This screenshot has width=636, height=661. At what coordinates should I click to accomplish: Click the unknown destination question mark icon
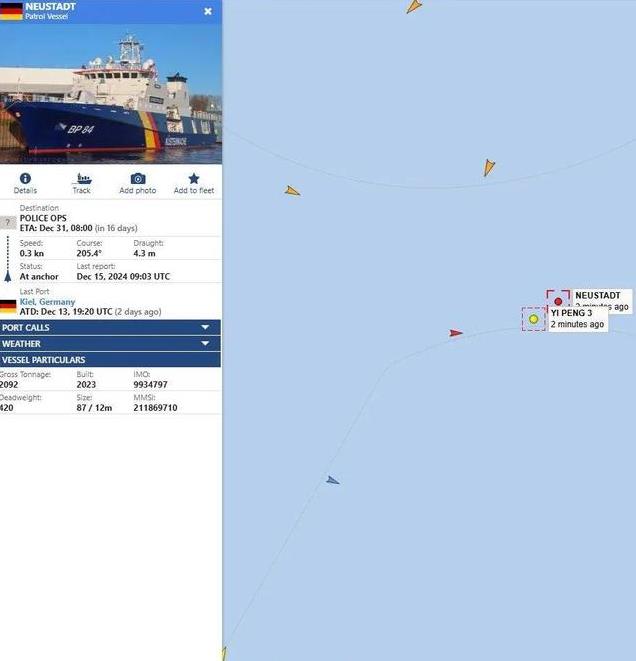(x=8, y=222)
